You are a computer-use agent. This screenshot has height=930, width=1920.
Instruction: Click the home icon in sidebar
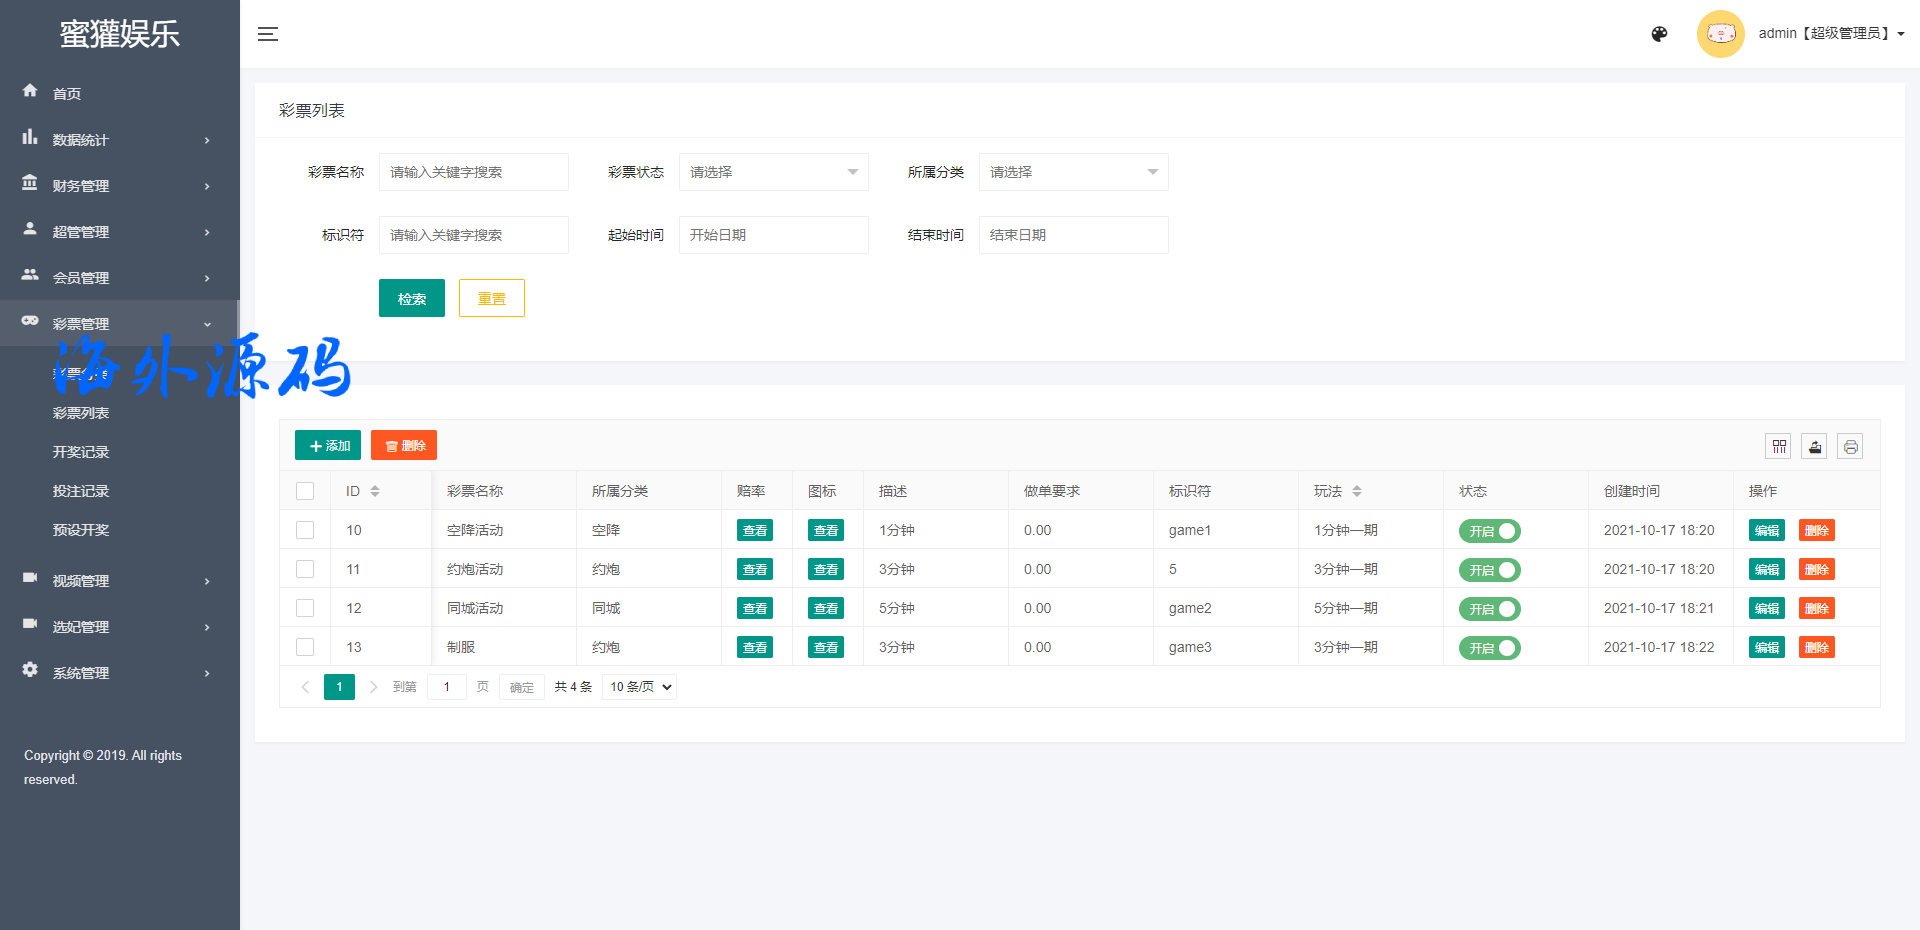pyautogui.click(x=30, y=91)
